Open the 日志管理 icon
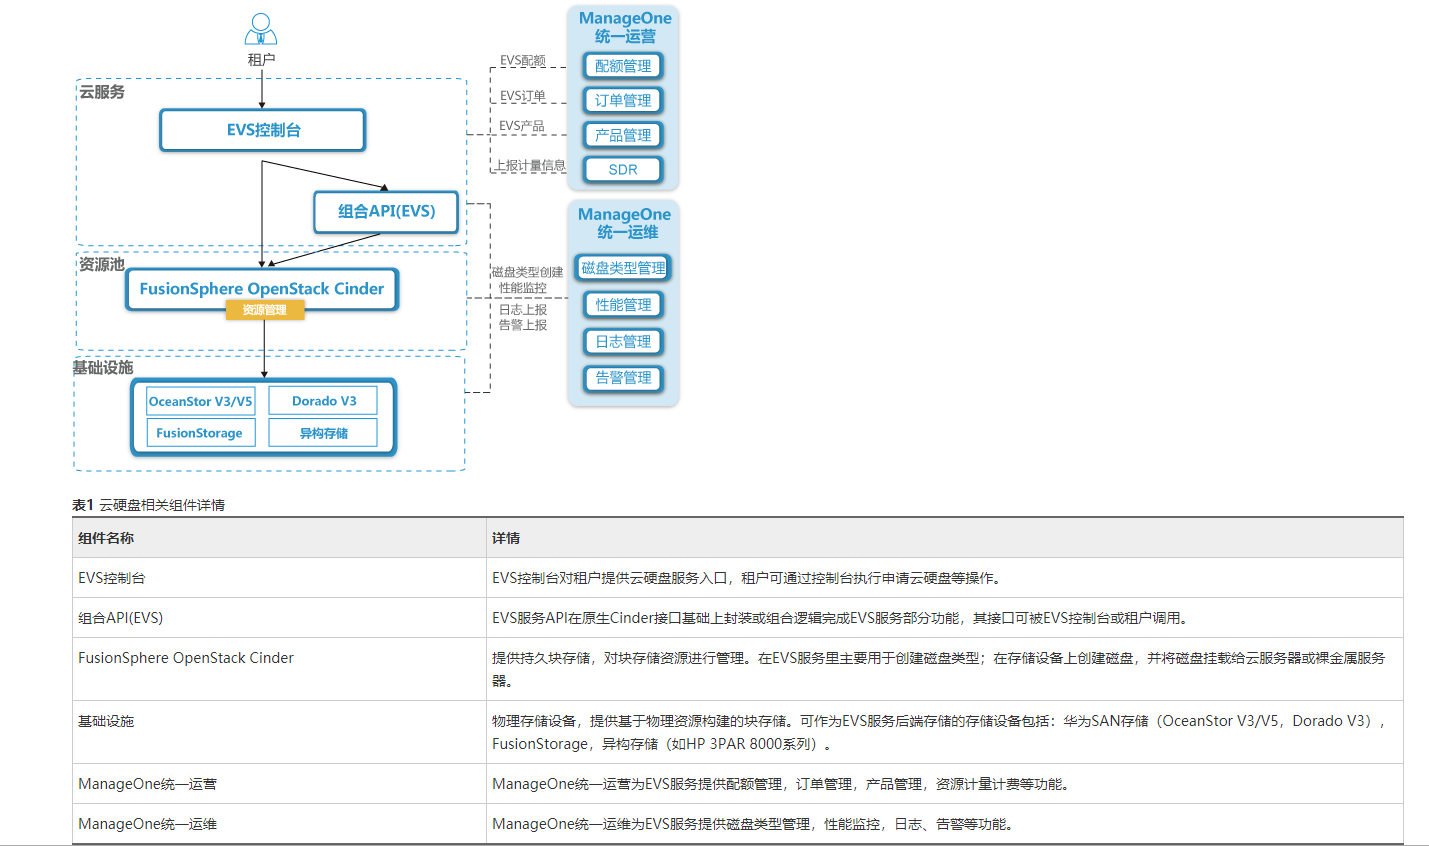 pos(622,341)
